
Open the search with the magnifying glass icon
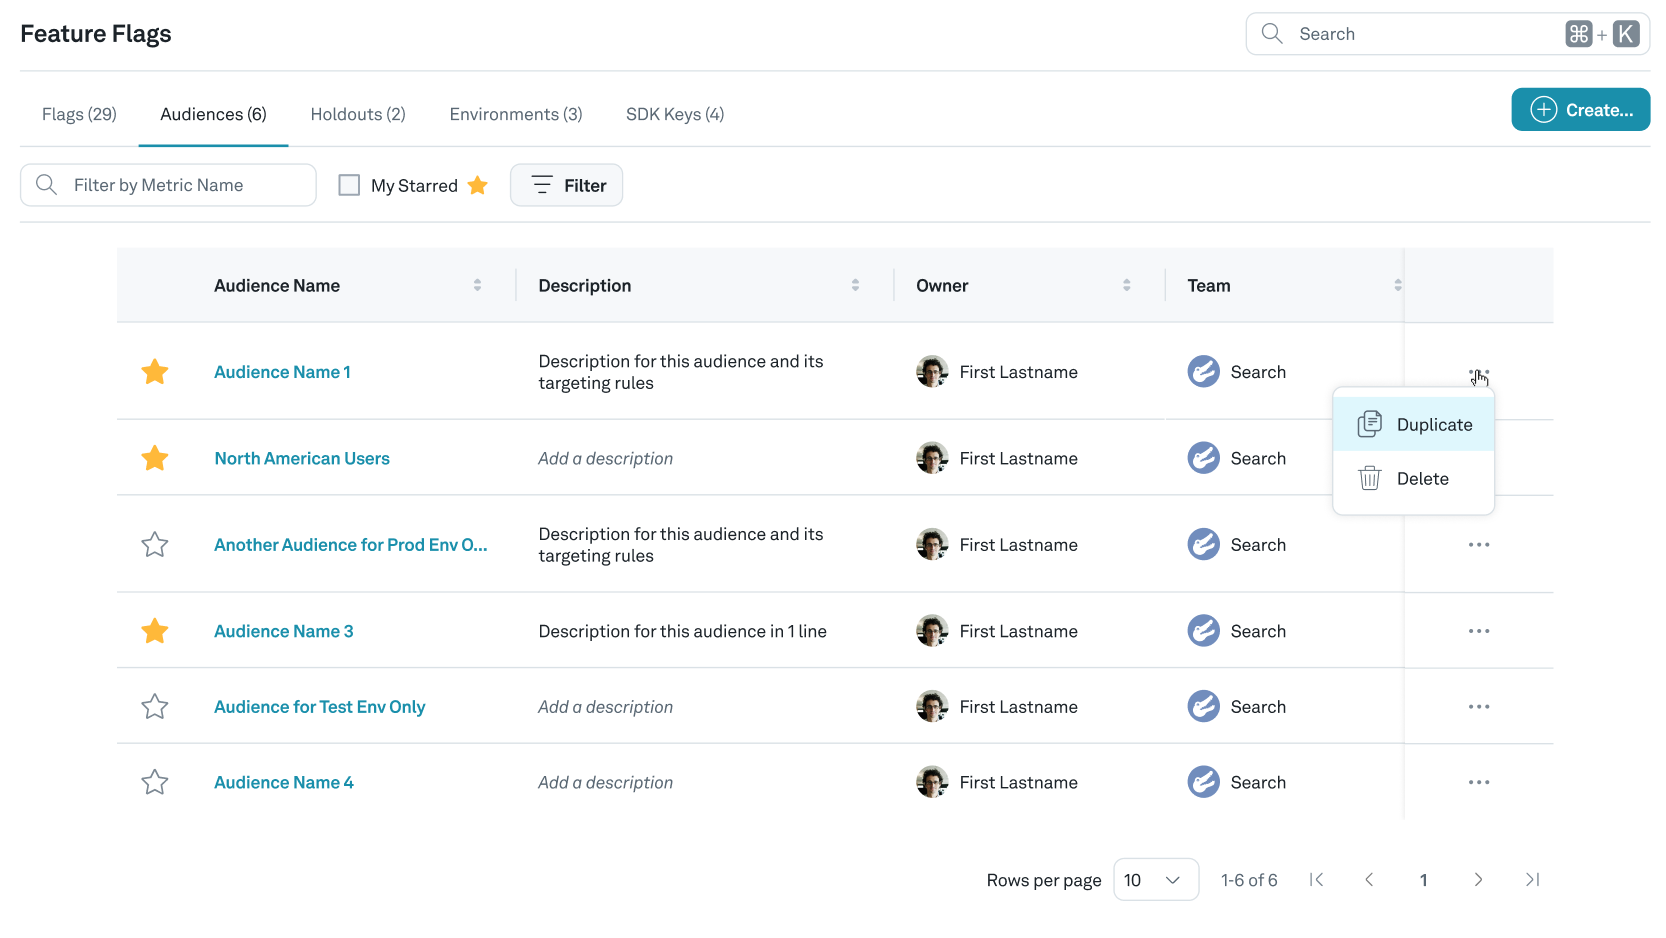pos(1270,33)
